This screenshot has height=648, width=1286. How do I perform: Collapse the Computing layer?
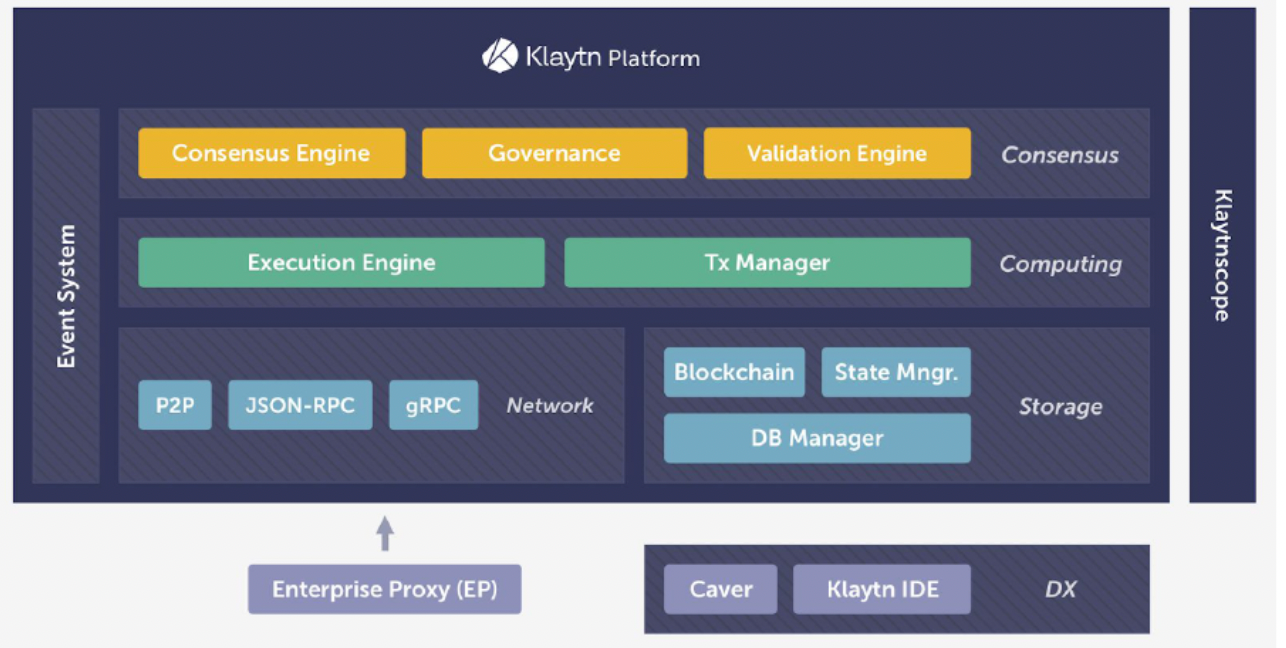tap(1060, 264)
